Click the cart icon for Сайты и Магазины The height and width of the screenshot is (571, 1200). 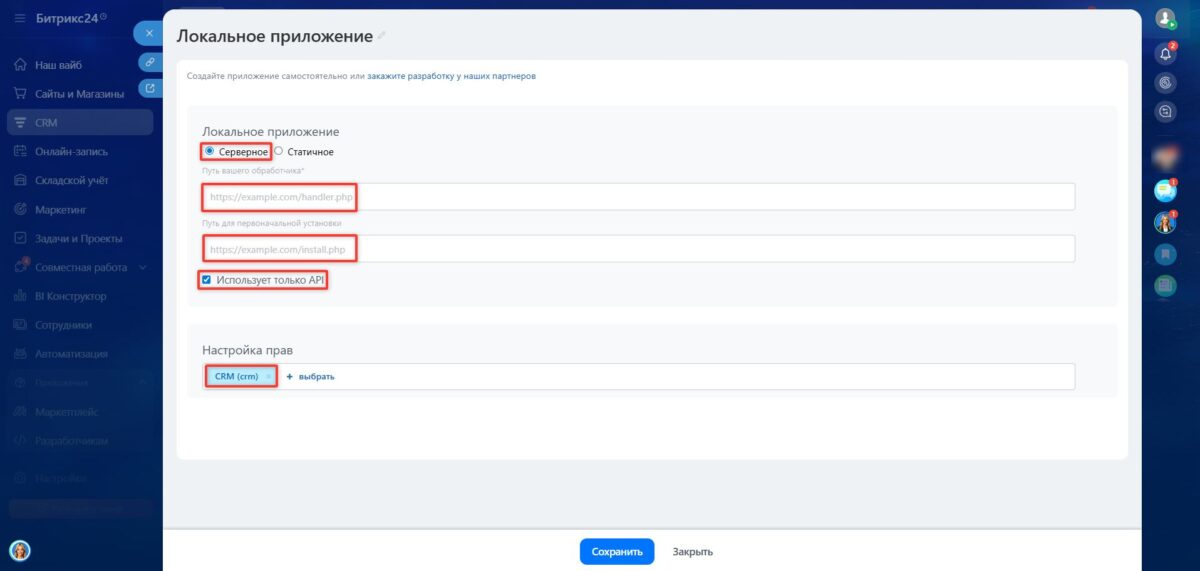(x=20, y=94)
